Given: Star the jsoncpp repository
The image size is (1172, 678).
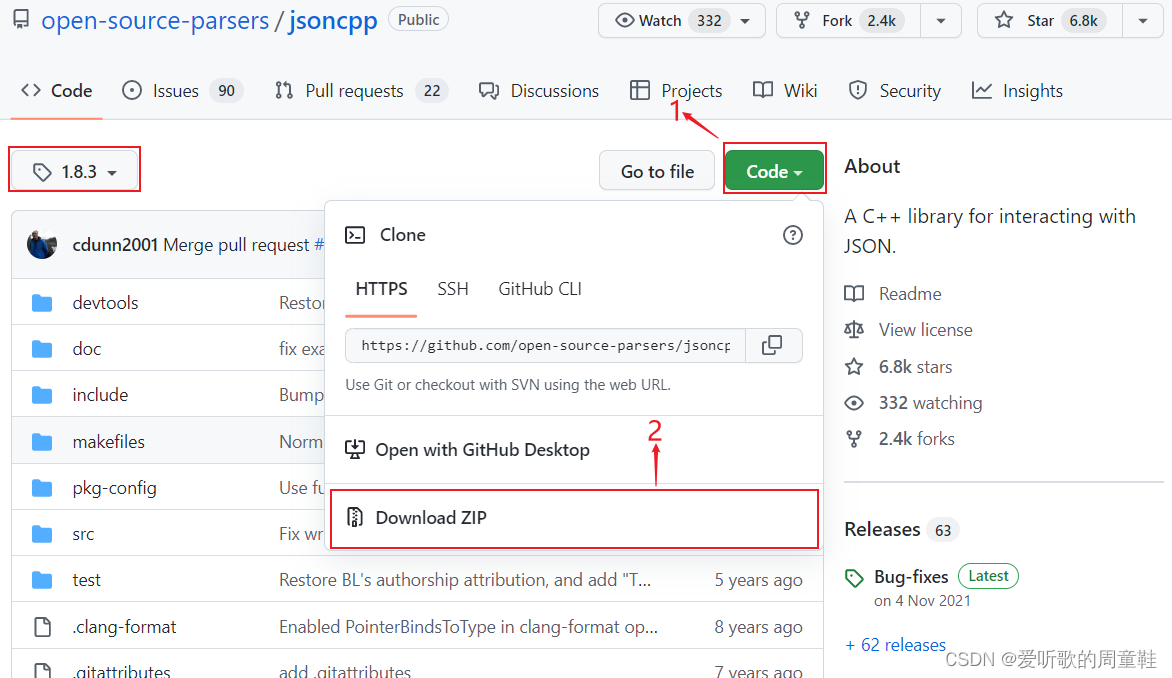Looking at the screenshot, I should click(1049, 20).
